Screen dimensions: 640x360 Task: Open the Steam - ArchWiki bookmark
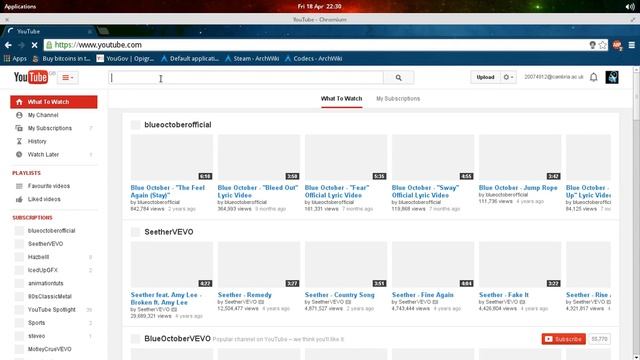coord(252,59)
